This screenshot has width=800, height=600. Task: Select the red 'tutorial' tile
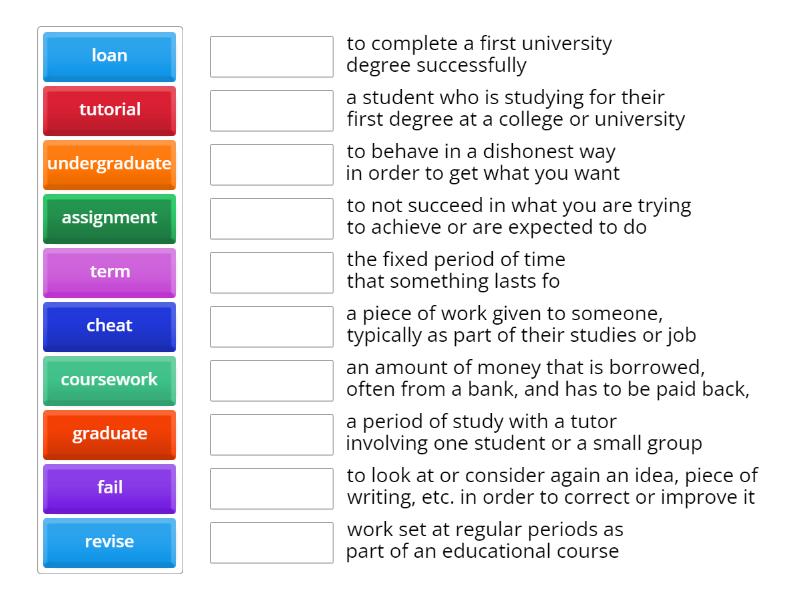(x=110, y=110)
